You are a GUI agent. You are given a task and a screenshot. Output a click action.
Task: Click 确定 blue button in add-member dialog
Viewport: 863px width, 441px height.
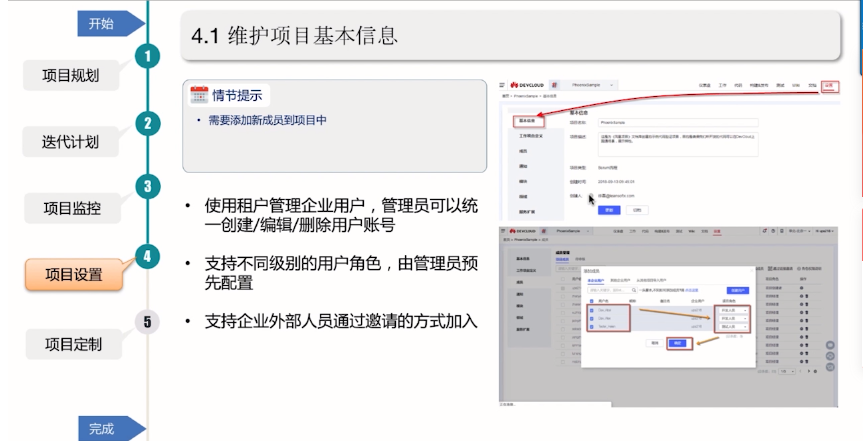[x=678, y=343]
